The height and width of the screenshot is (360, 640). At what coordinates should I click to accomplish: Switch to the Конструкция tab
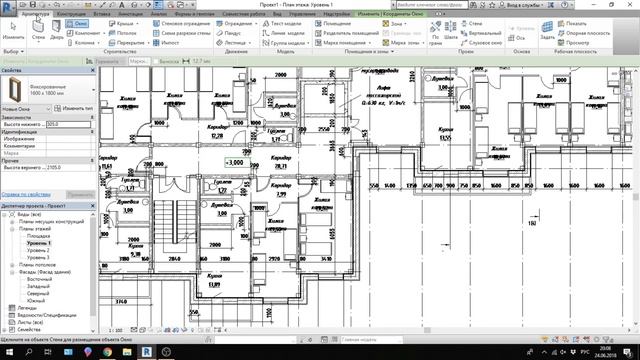[71, 14]
